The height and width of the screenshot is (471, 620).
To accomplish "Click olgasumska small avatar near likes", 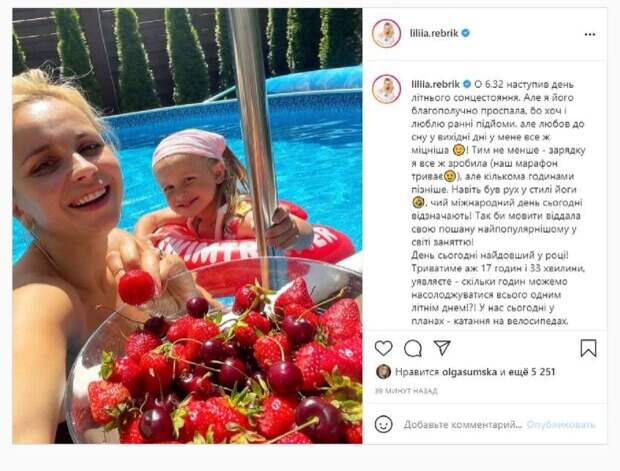I will (383, 372).
